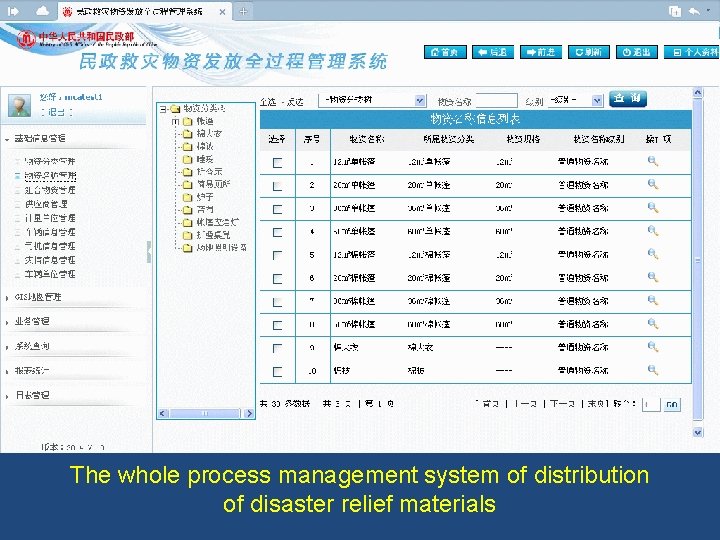
Task: Open the view icon for row 4
Action: [652, 231]
